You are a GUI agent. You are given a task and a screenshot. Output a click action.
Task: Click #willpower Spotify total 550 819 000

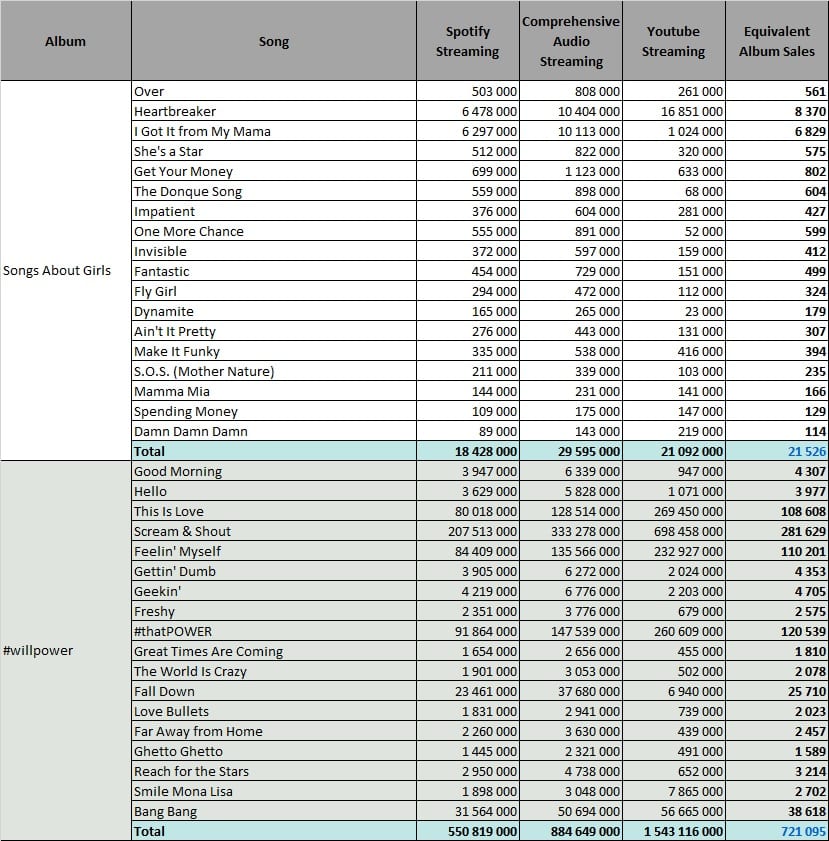point(468,831)
